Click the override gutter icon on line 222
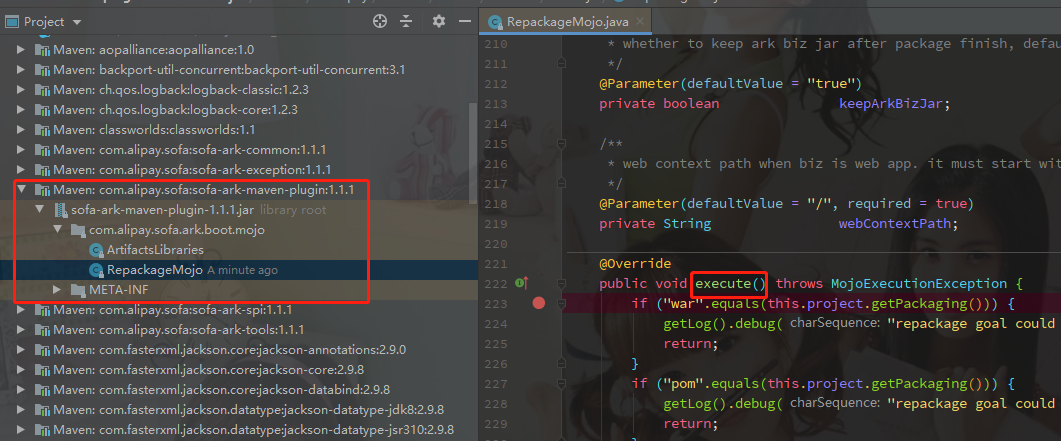The image size is (1061, 441). [x=522, y=283]
